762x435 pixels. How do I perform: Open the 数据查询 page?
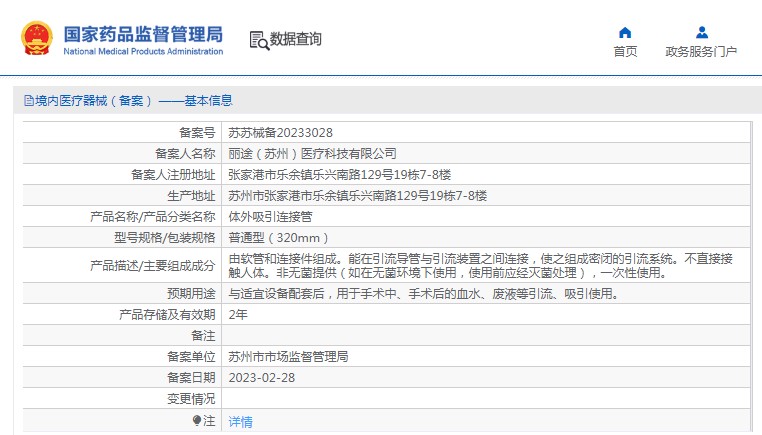[x=295, y=39]
